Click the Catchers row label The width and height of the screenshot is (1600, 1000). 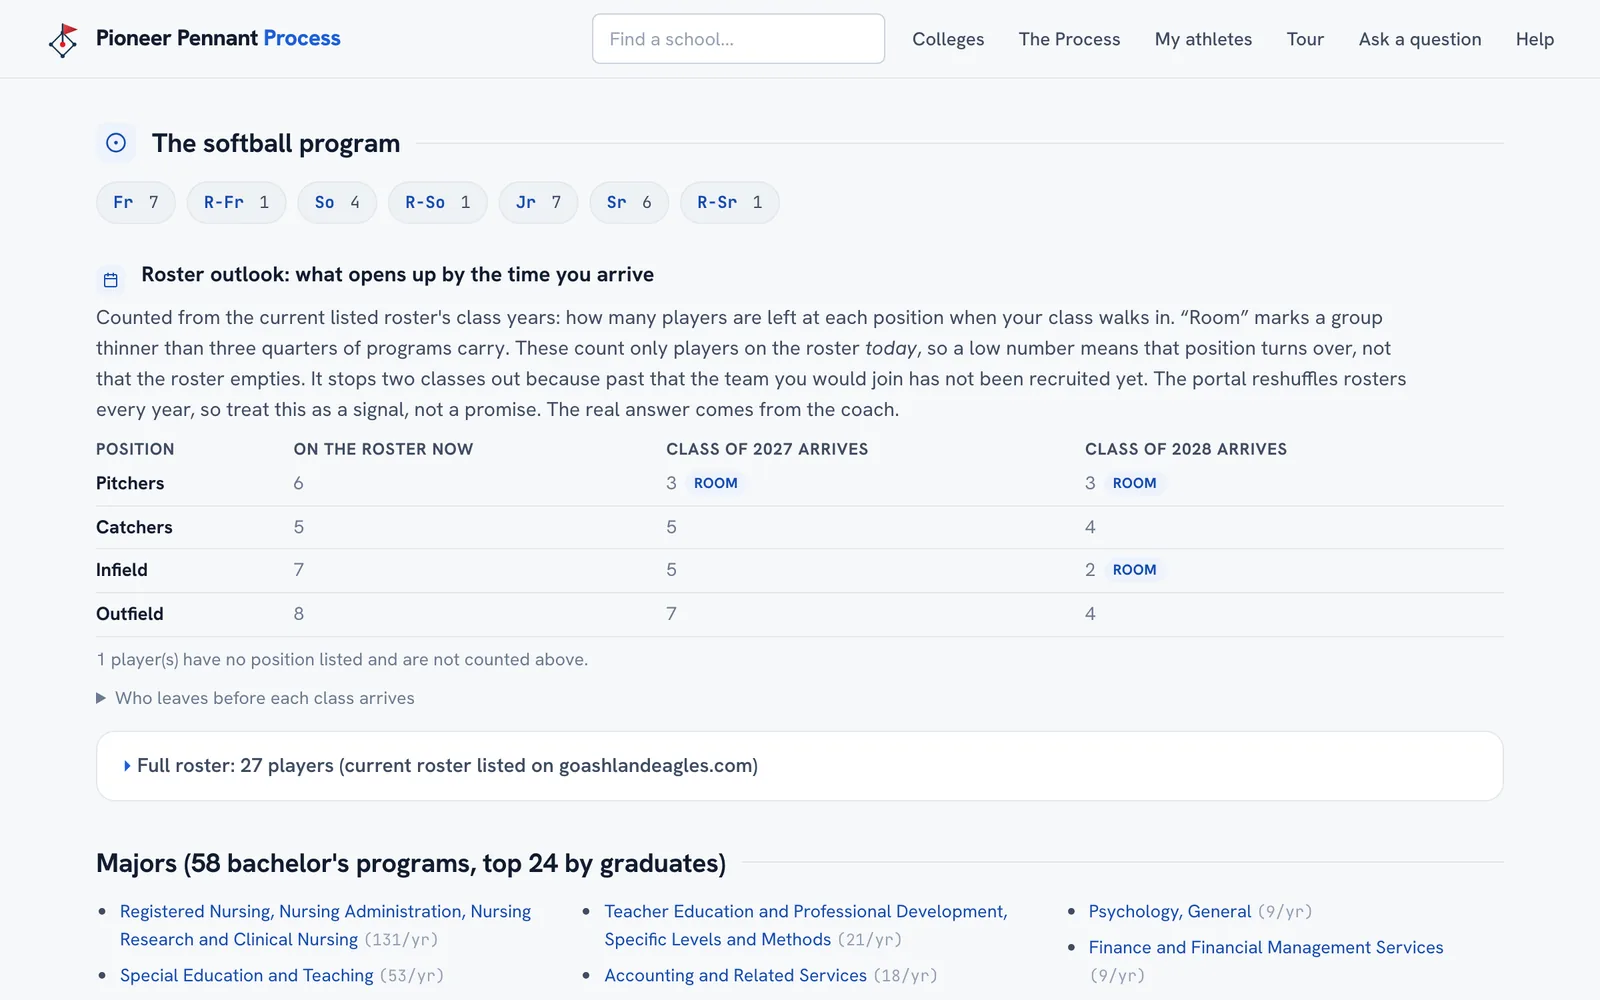pyautogui.click(x=134, y=527)
